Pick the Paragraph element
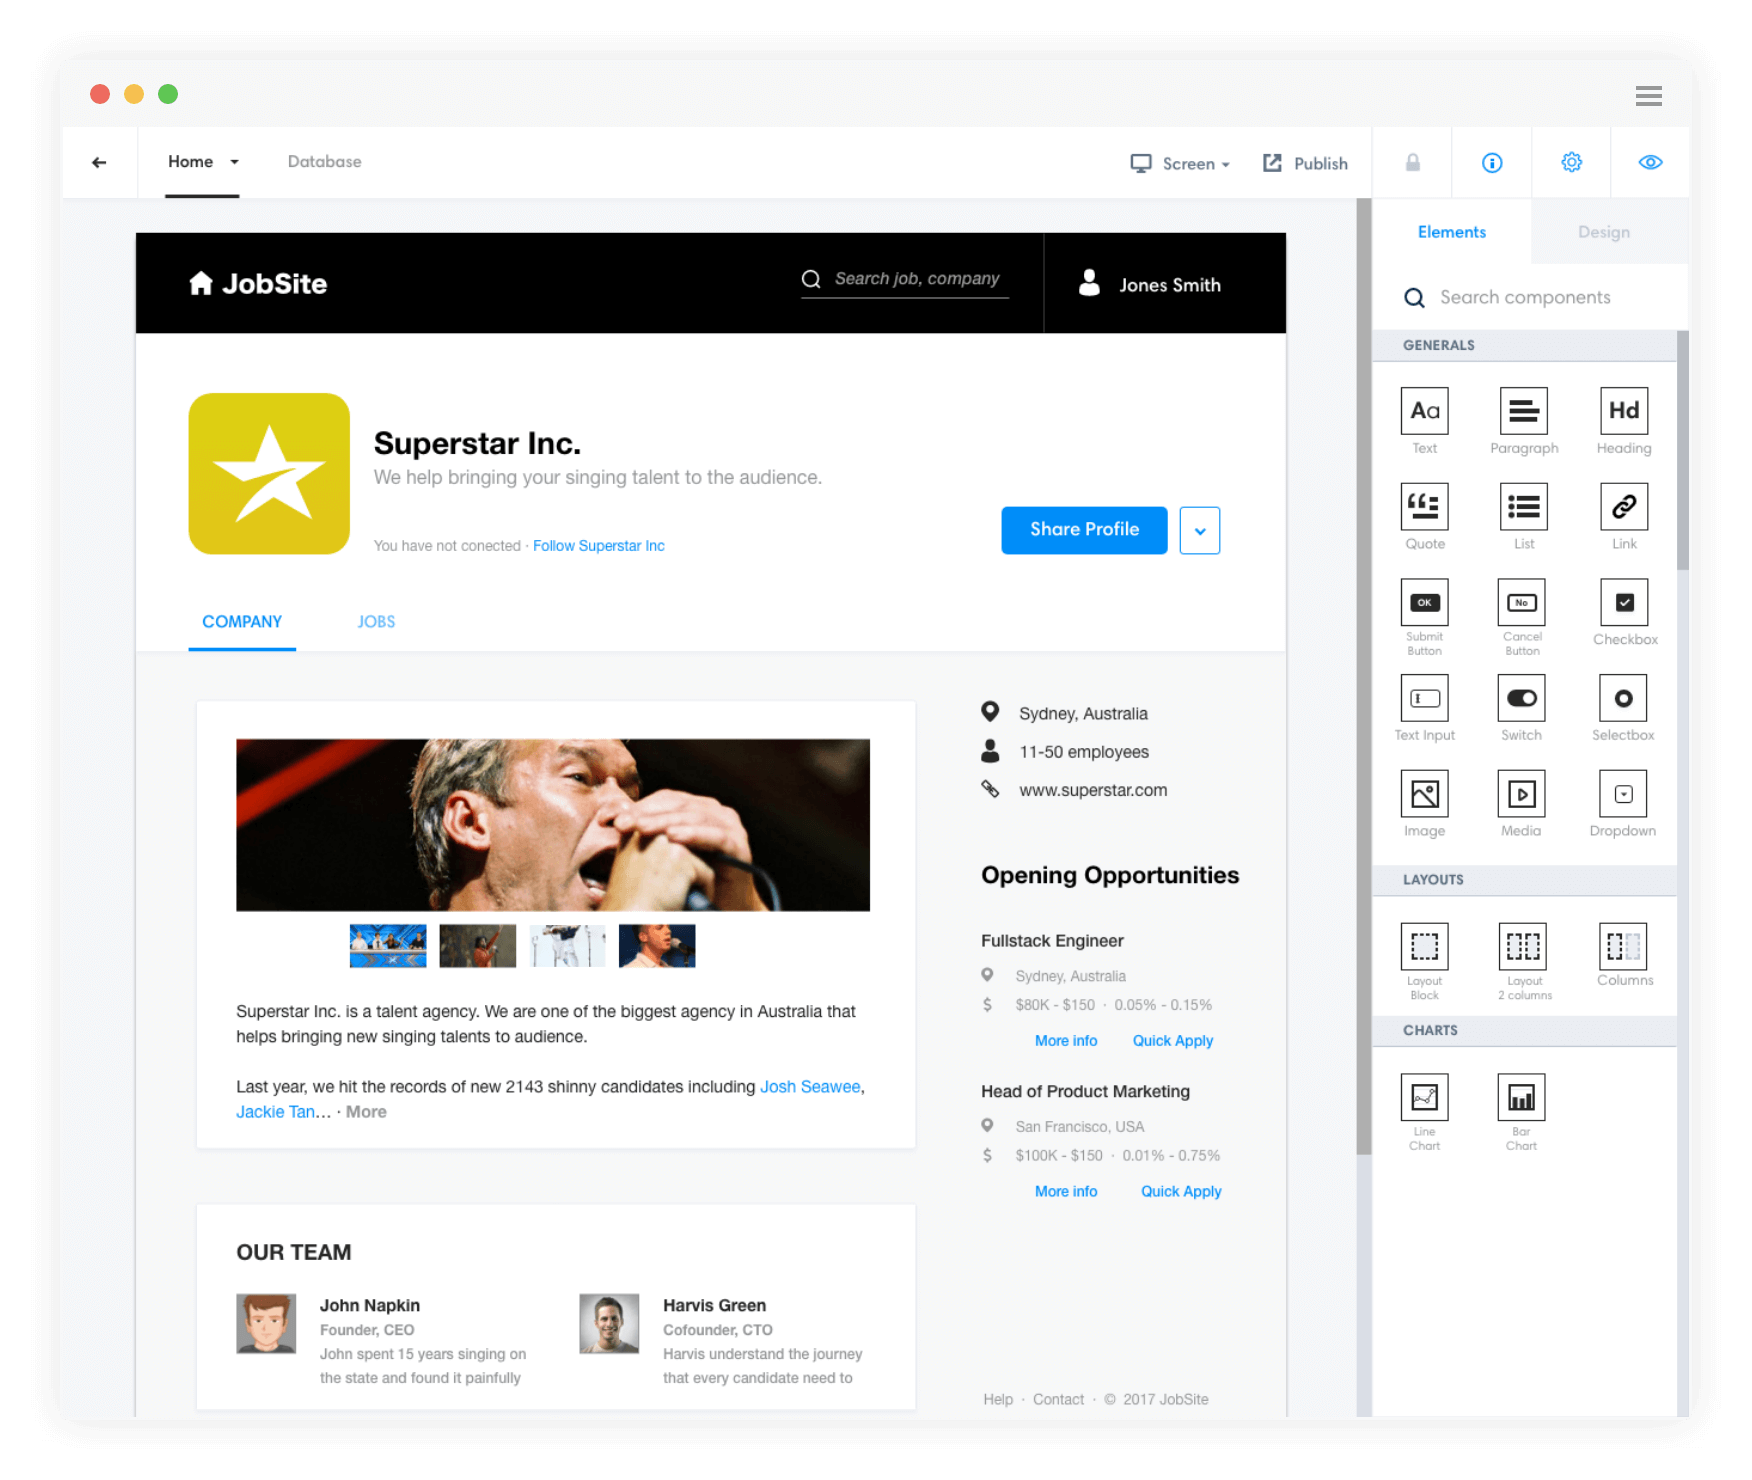 (1523, 411)
